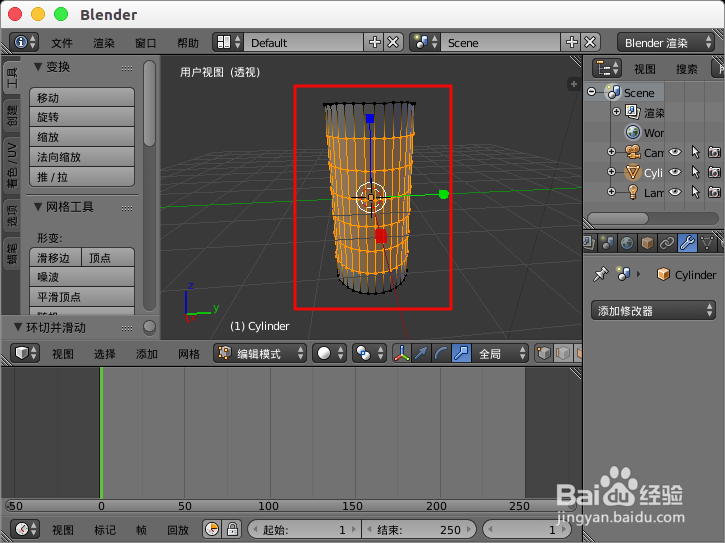Expand the 渲染 layers node
The height and width of the screenshot is (543, 725).
(616, 111)
